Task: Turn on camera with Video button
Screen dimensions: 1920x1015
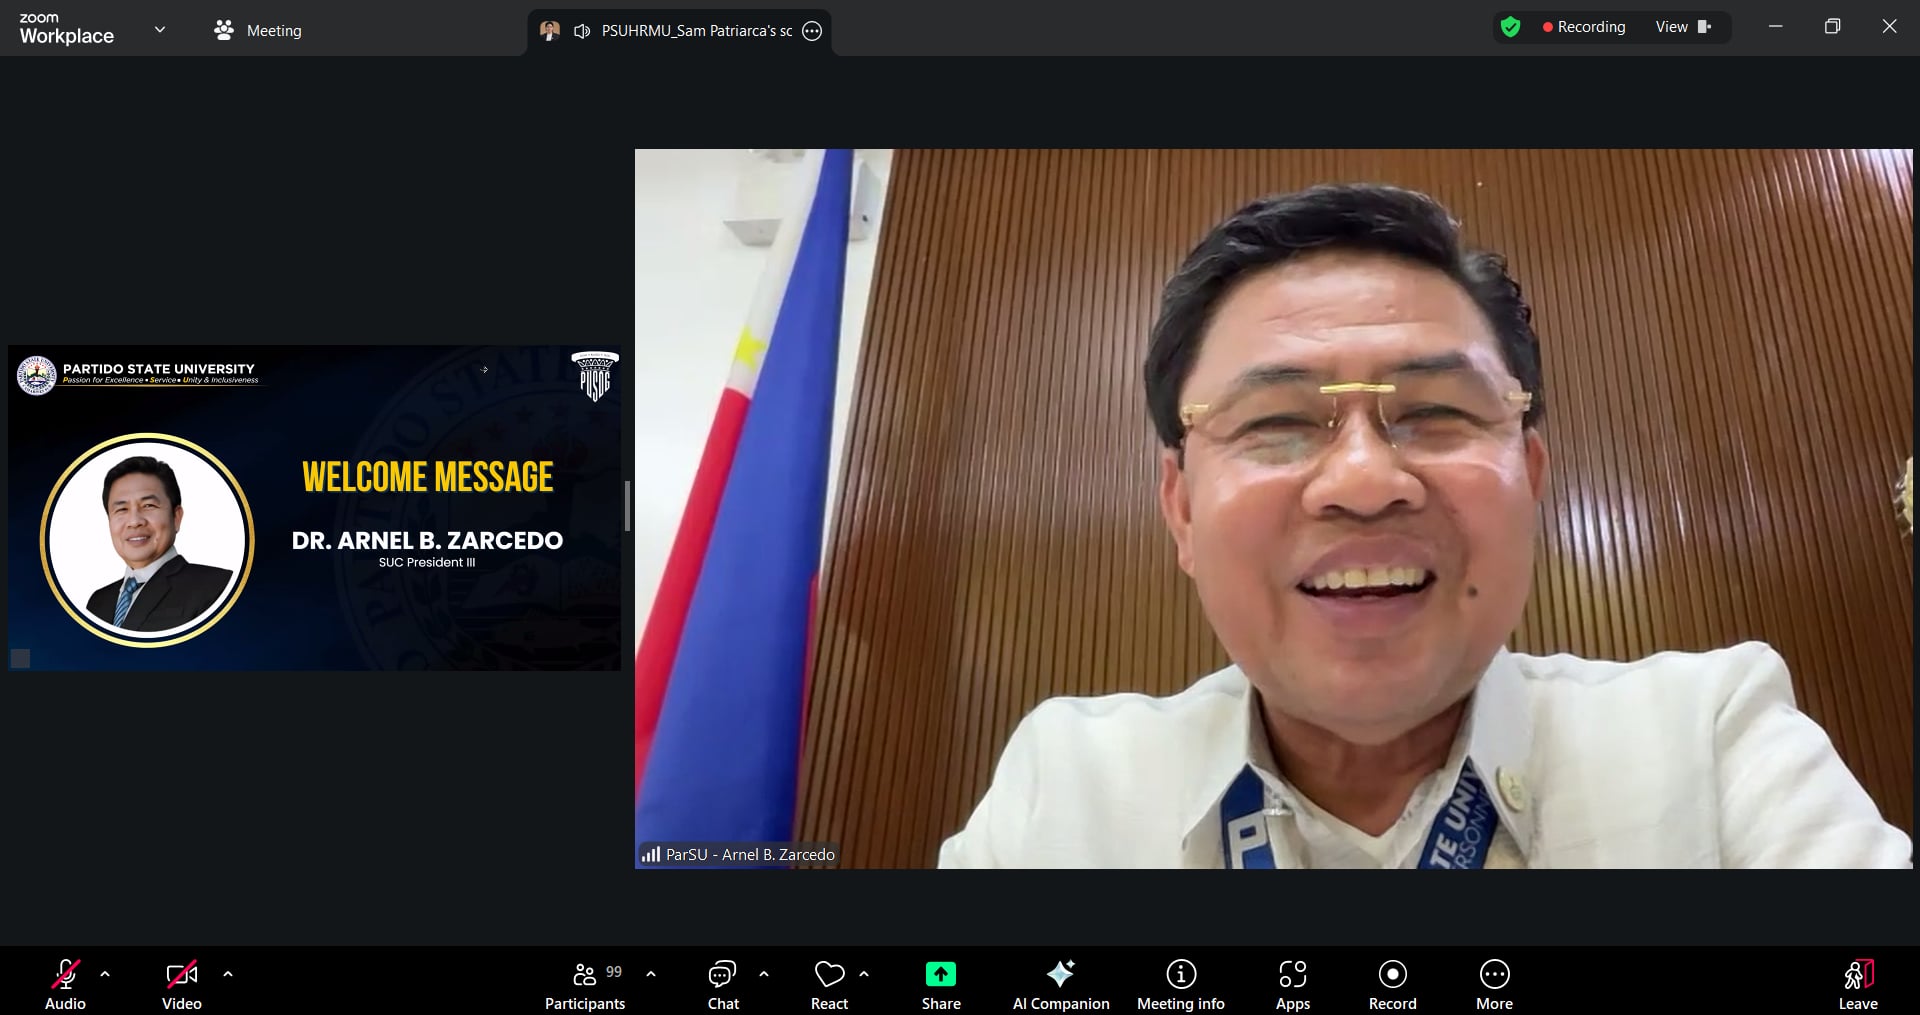Action: (x=181, y=982)
